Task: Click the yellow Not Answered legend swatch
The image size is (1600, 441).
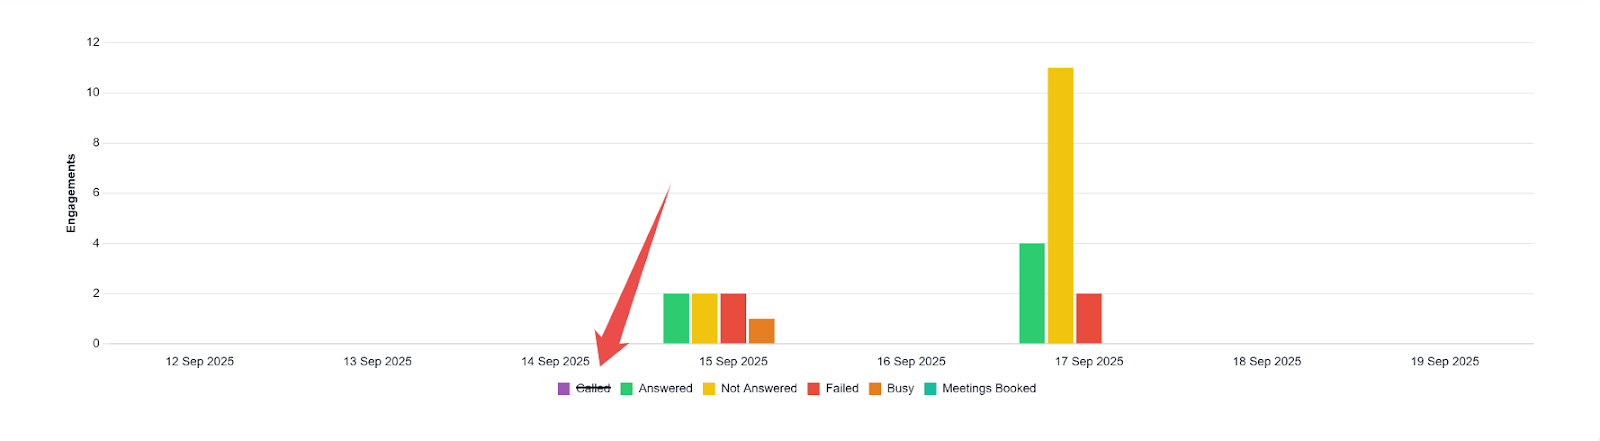Action: (x=709, y=389)
